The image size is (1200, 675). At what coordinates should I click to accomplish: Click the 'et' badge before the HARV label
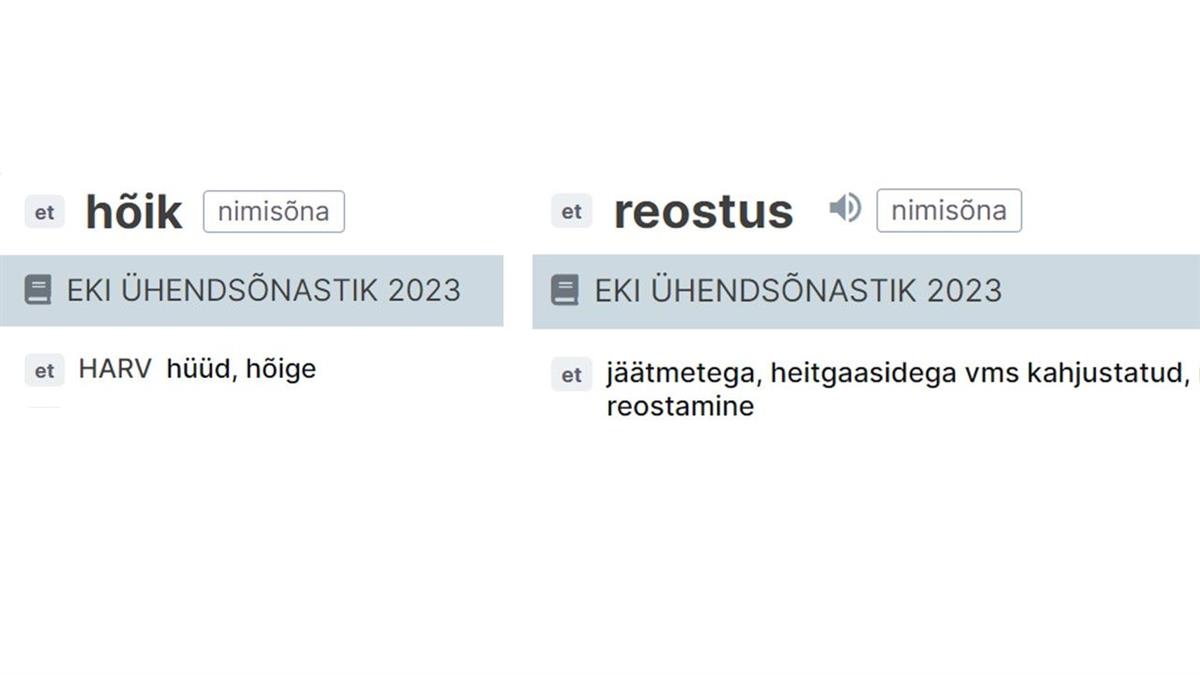tap(45, 370)
